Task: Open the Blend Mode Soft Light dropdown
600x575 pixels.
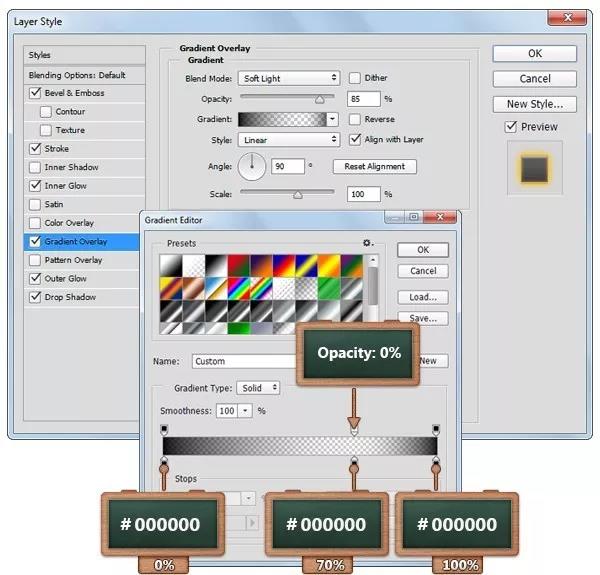Action: click(x=289, y=78)
